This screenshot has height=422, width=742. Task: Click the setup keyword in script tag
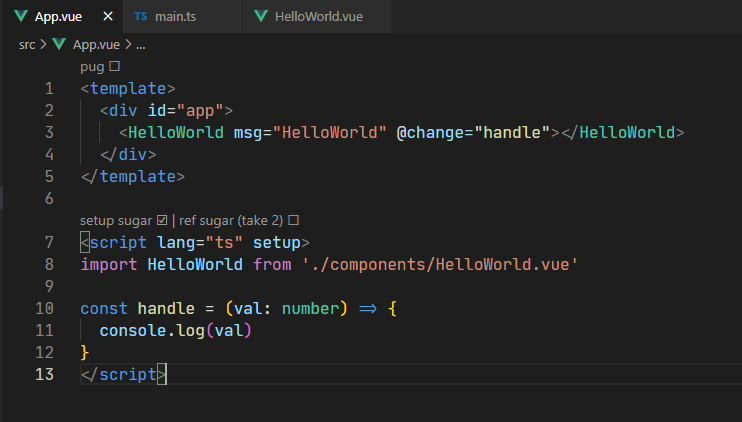click(x=276, y=243)
